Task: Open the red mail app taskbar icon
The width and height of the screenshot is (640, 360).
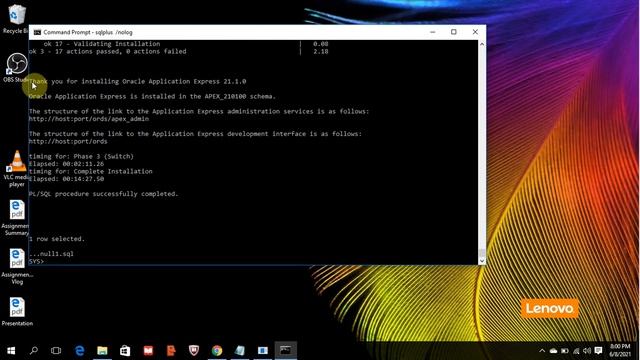Action: click(x=148, y=350)
